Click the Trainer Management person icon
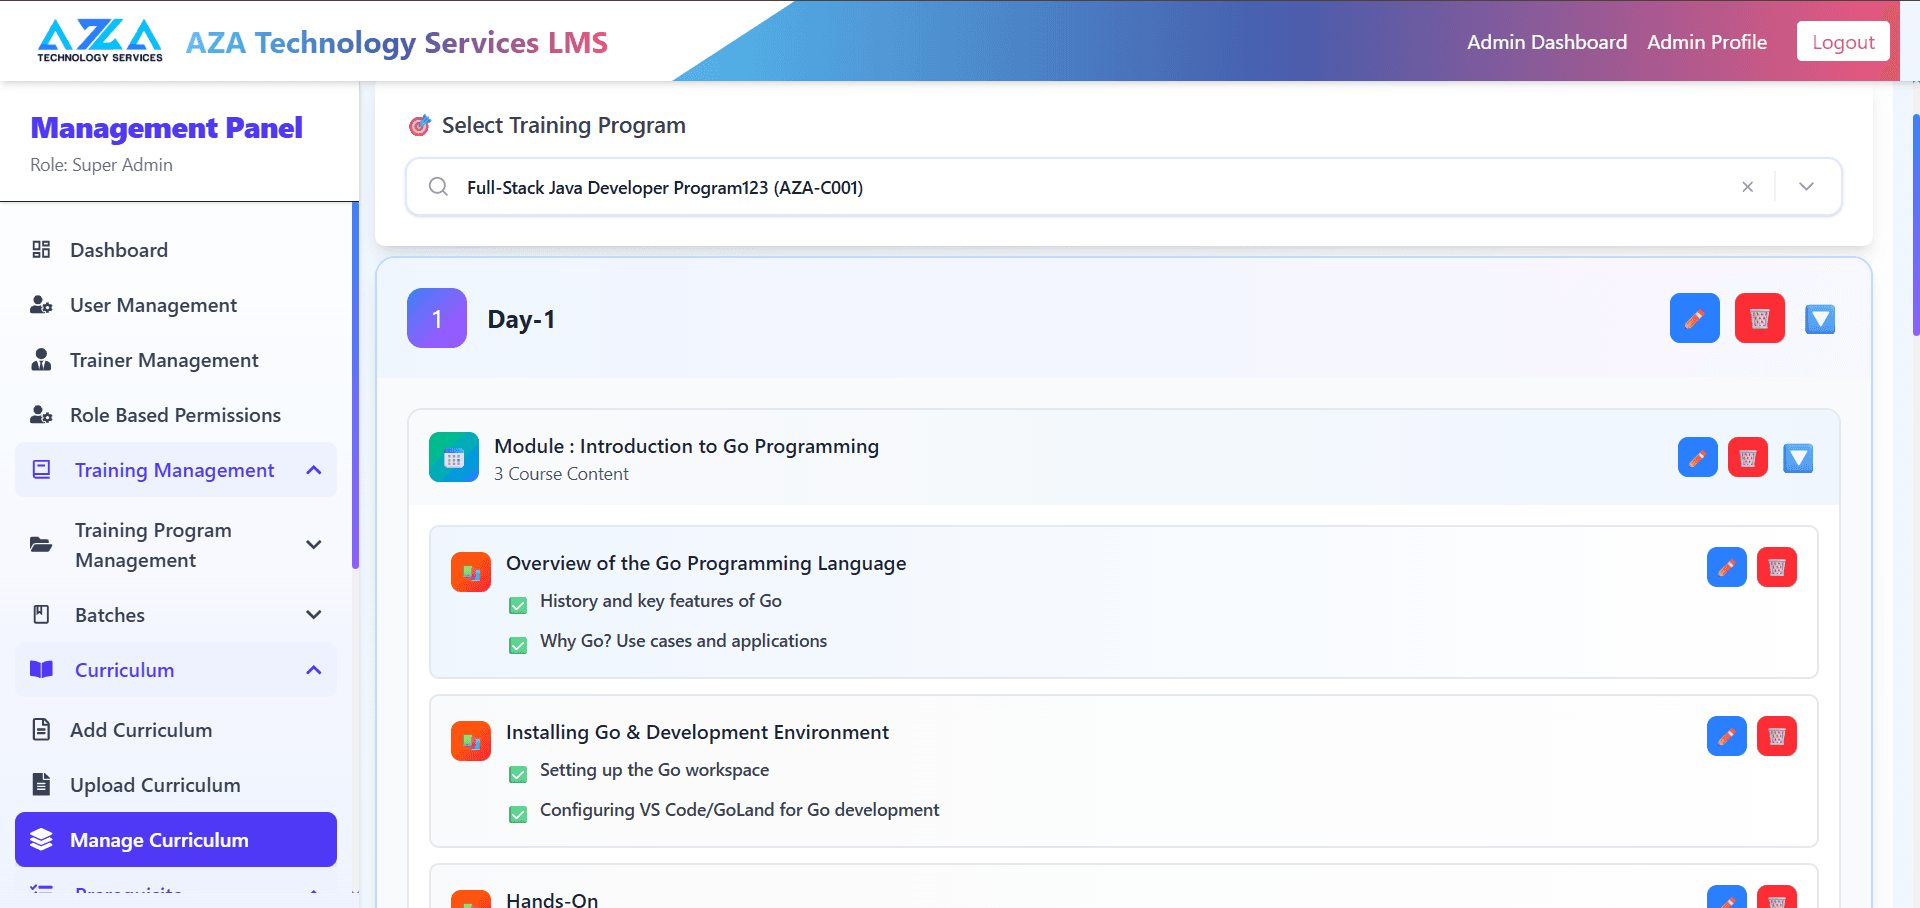The height and width of the screenshot is (908, 1920). 41,360
